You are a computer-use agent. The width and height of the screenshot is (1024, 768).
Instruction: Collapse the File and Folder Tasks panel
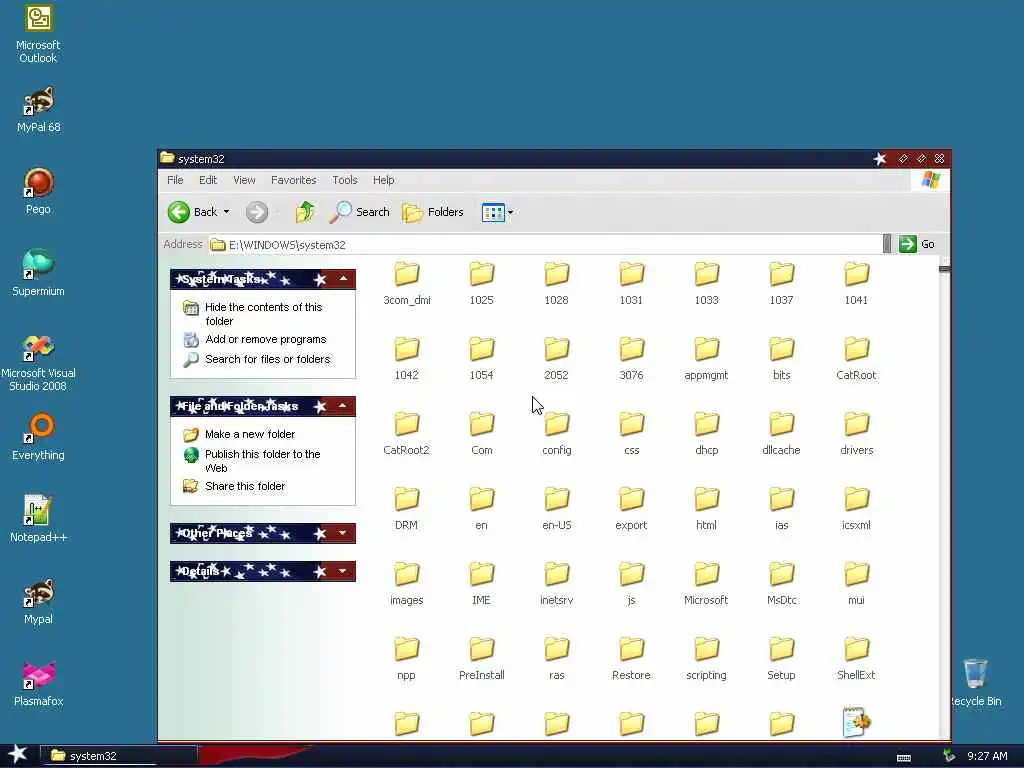tap(343, 406)
